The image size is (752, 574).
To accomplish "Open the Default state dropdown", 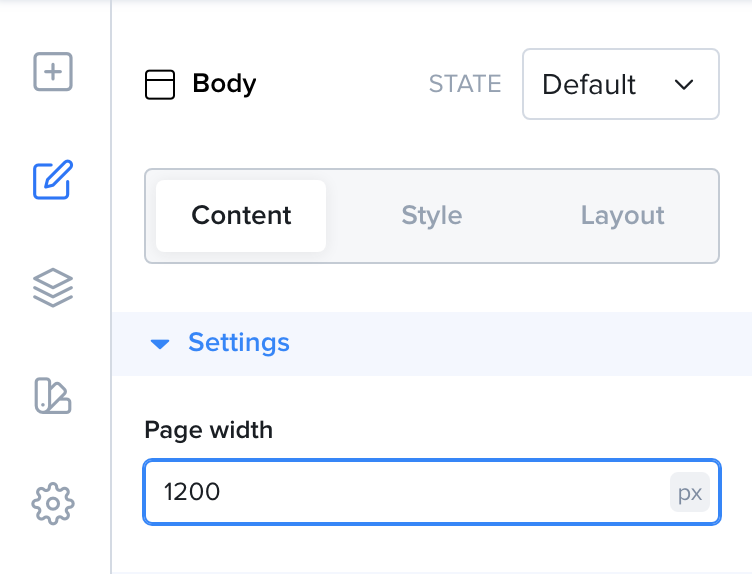I will click(621, 84).
